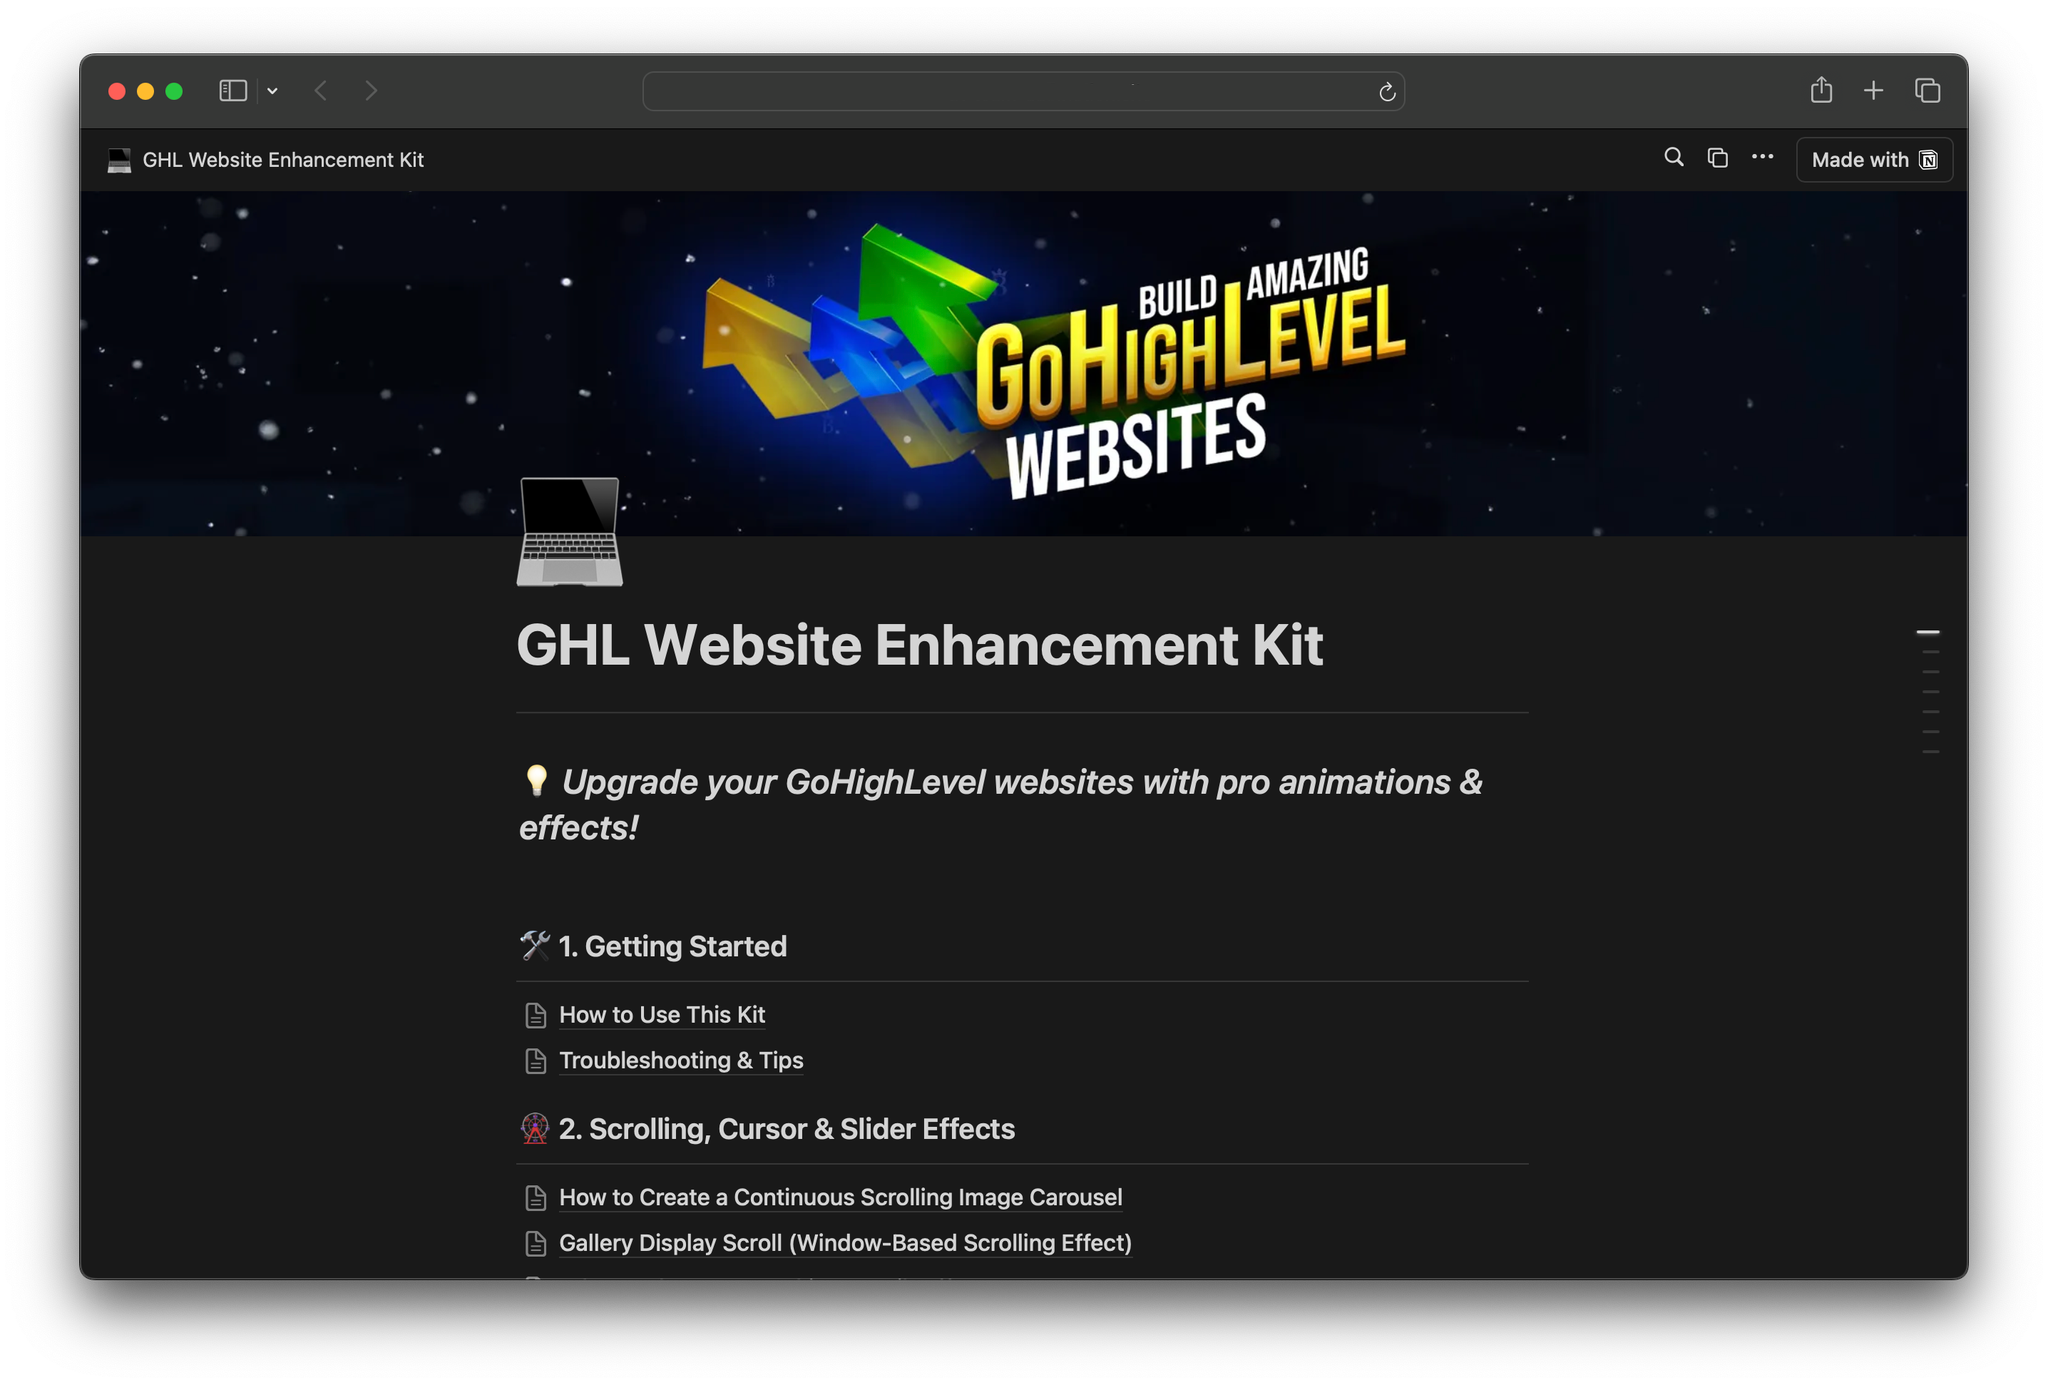Open Continuous Scrolling Image Carousel page
Viewport: 2048px width, 1385px height.
840,1197
